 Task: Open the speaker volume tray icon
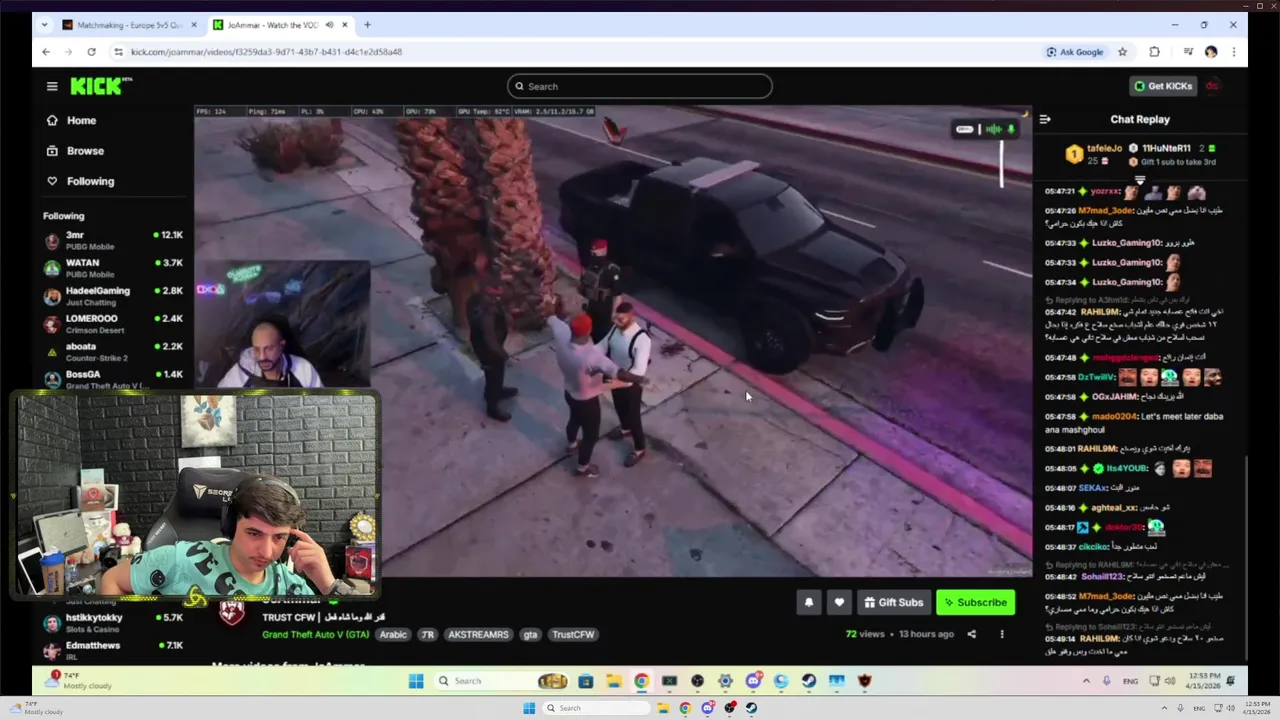coord(1171,681)
